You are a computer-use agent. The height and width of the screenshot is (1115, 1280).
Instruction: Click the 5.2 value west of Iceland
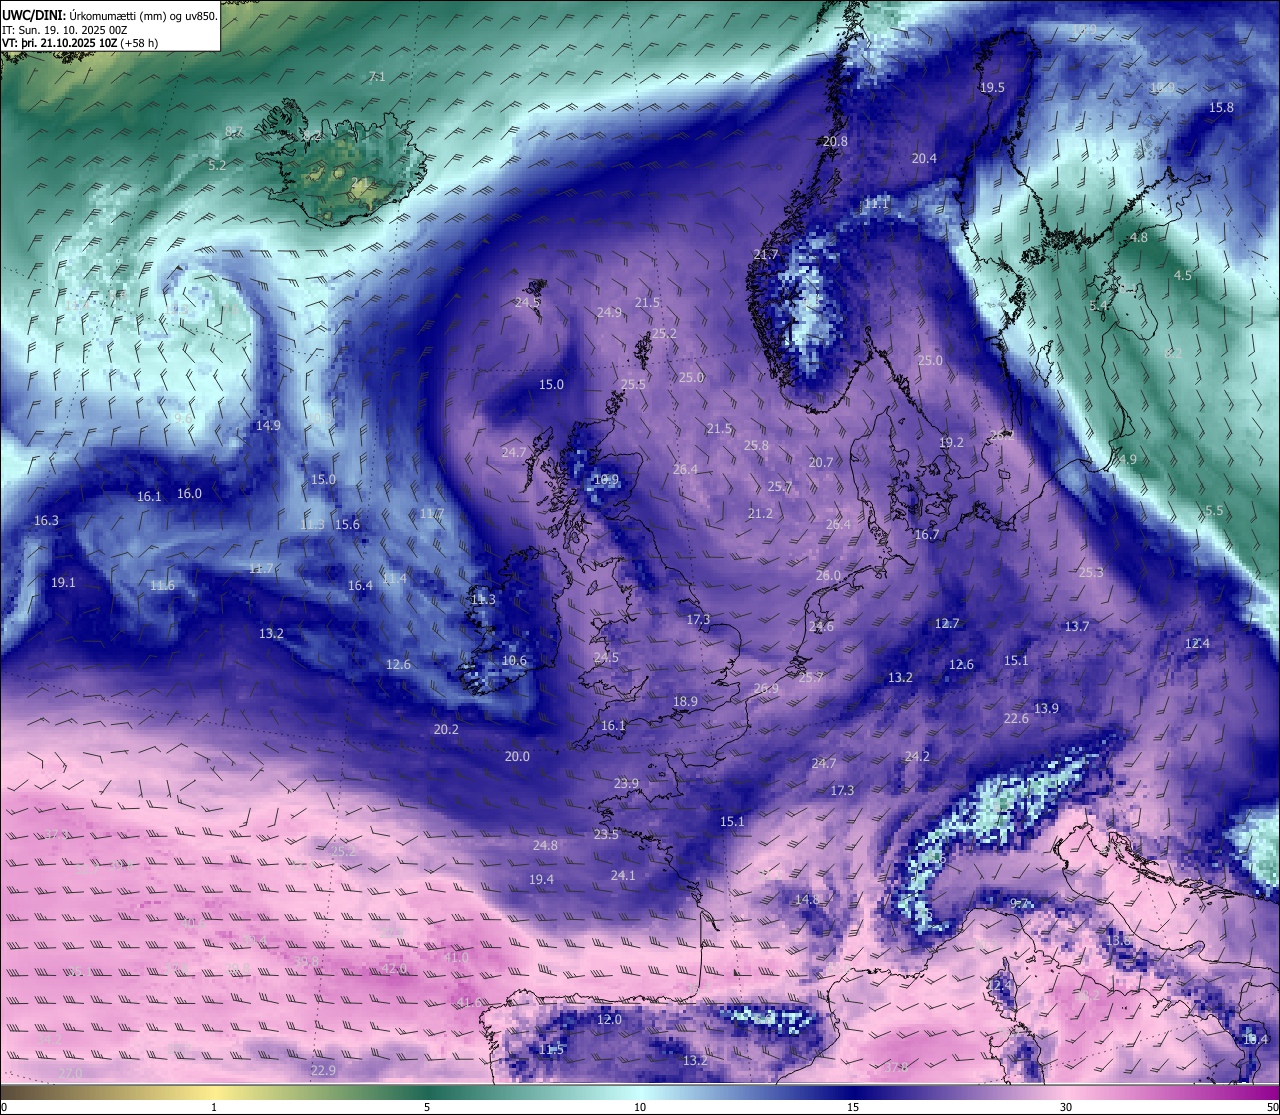(x=217, y=165)
